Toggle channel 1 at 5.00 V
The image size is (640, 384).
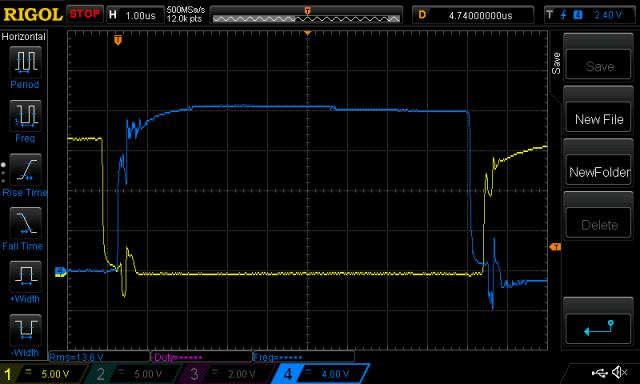pos(43,374)
